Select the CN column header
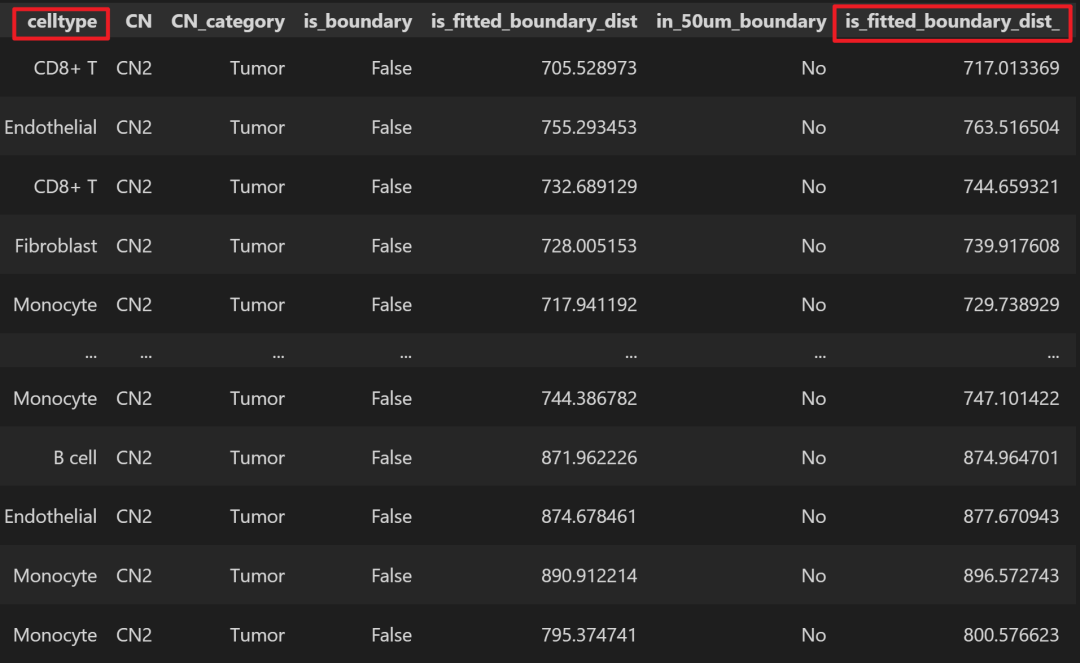 click(x=138, y=22)
